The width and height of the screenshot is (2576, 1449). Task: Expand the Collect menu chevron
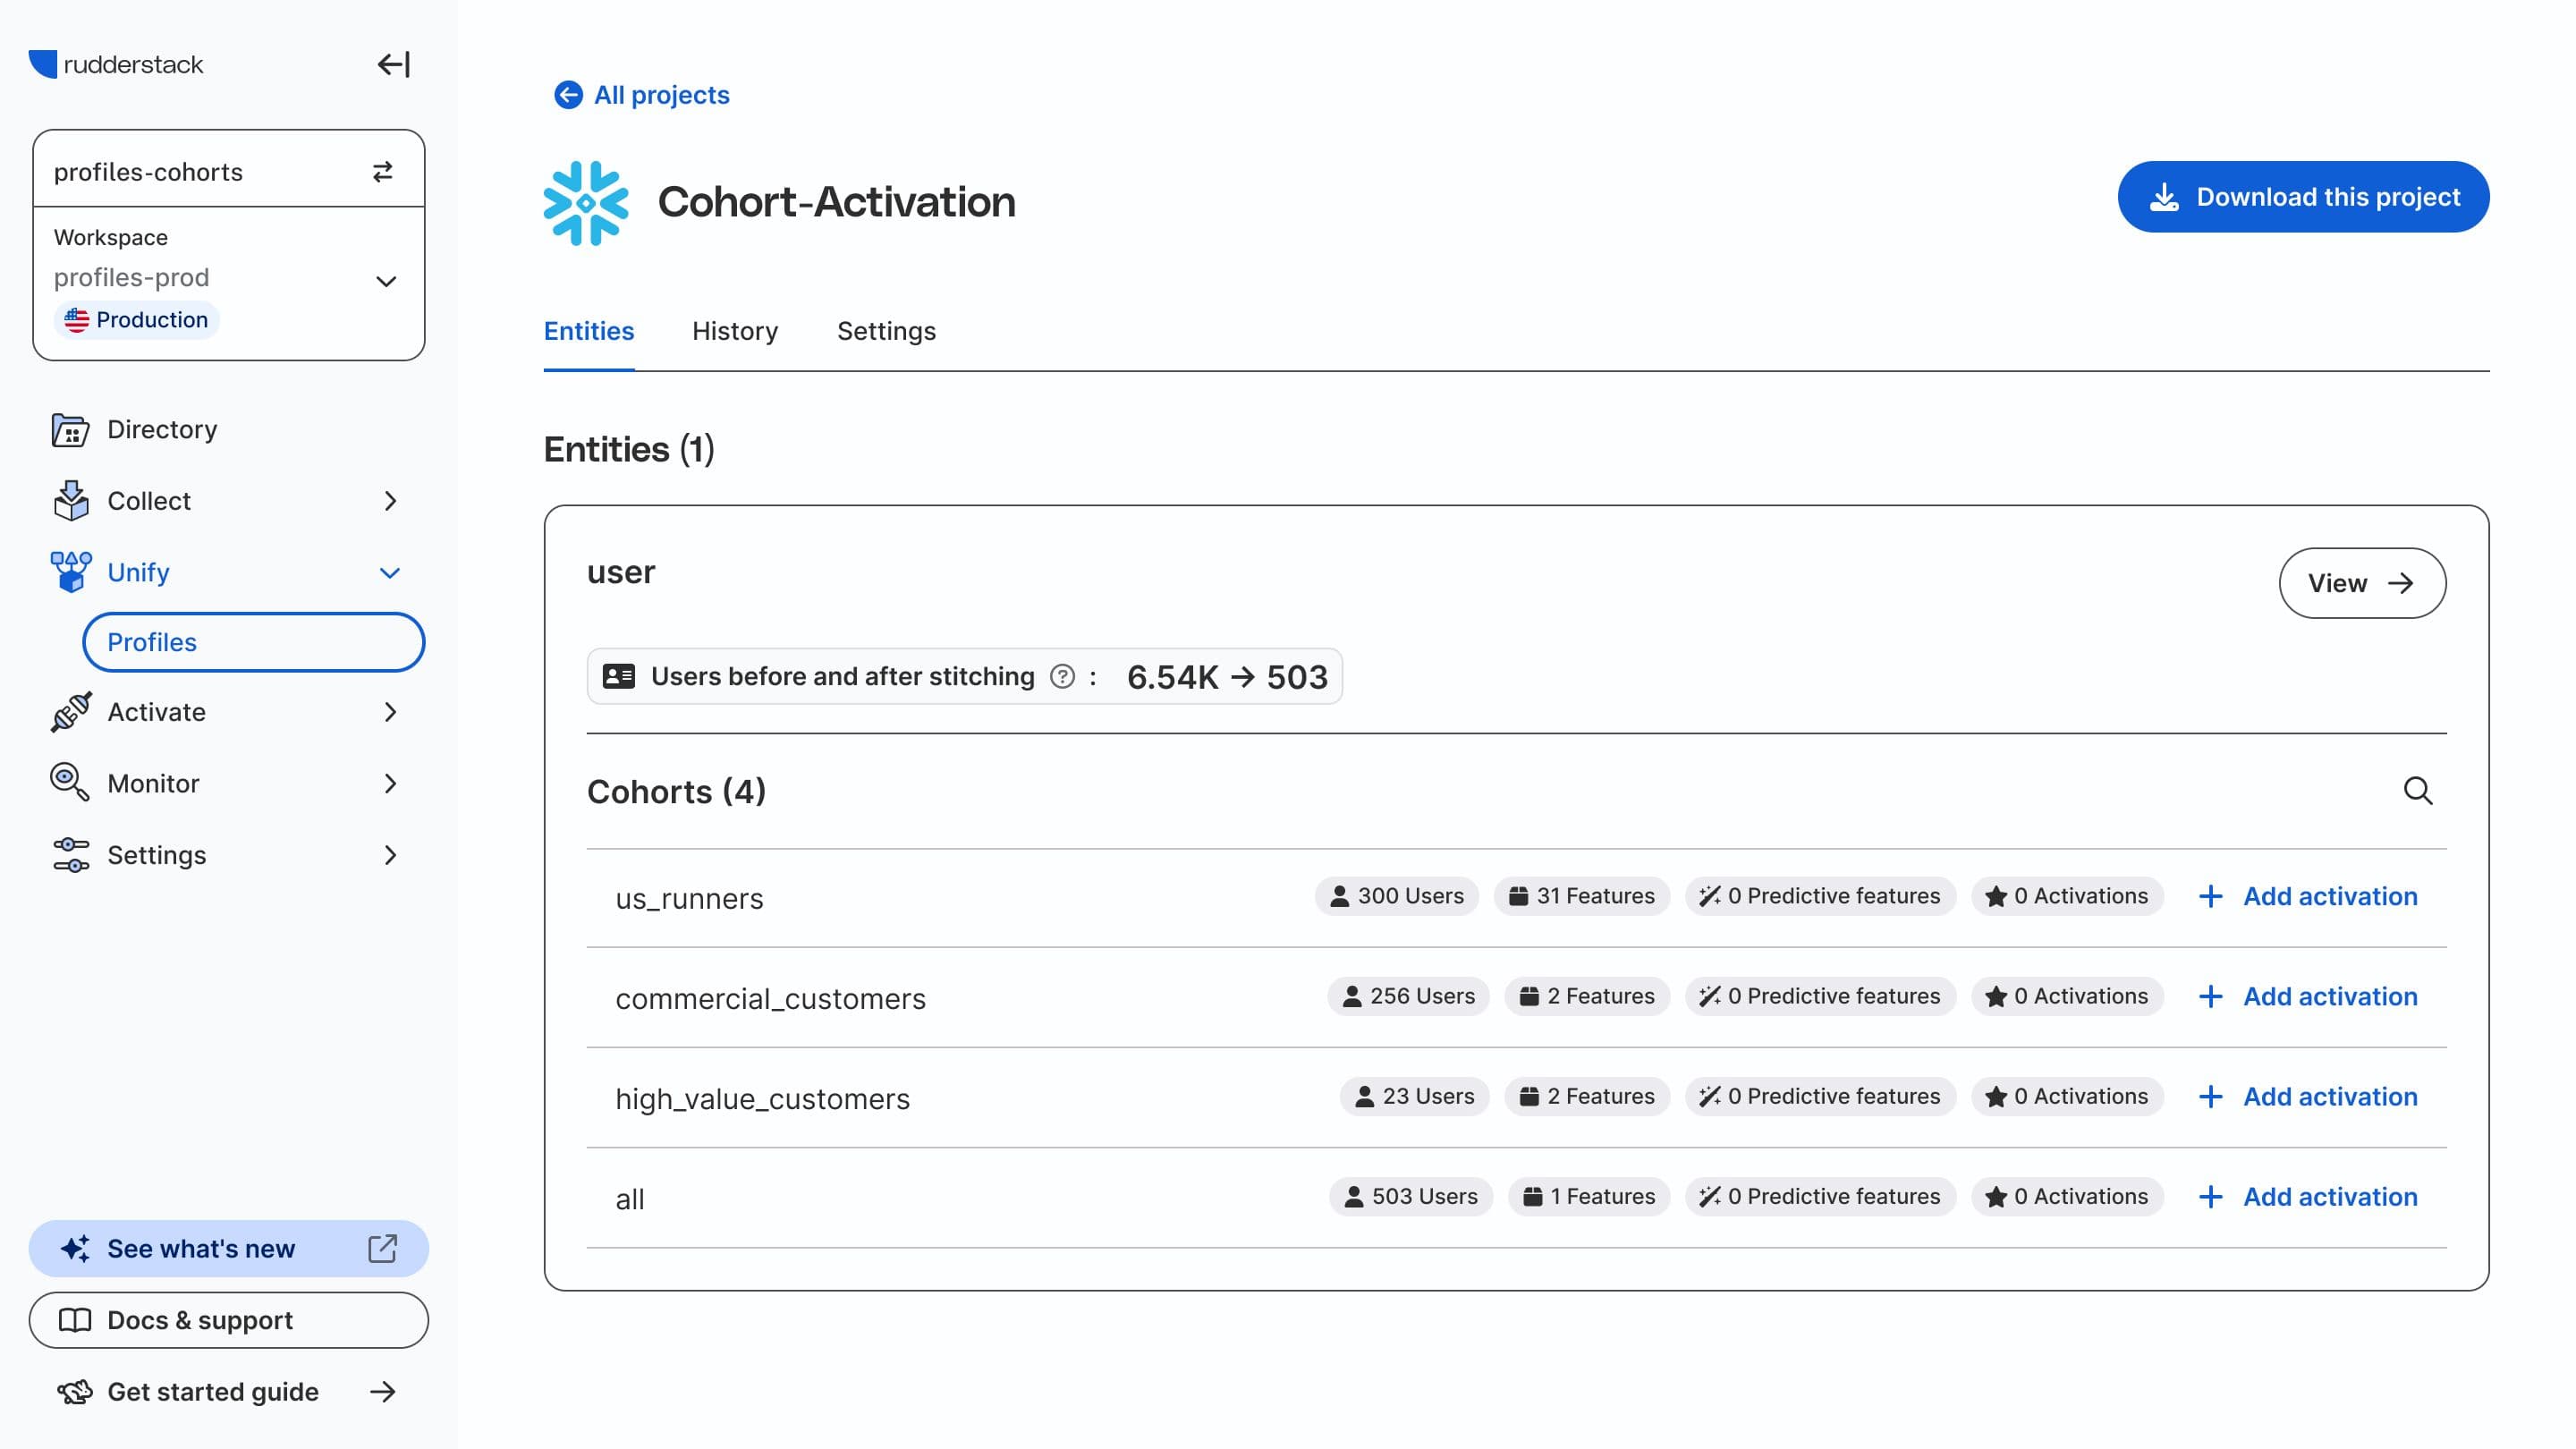coord(390,501)
